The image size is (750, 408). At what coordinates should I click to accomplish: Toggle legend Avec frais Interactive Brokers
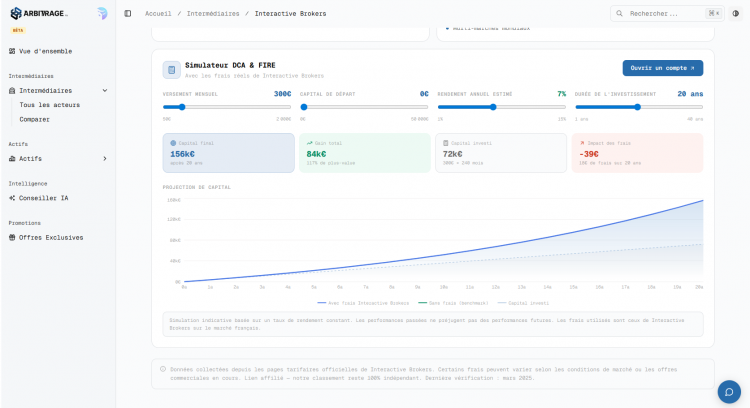coord(363,303)
